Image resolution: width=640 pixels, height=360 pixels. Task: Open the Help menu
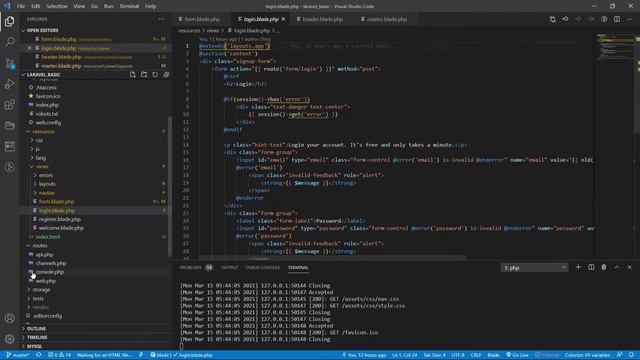pos(151,6)
